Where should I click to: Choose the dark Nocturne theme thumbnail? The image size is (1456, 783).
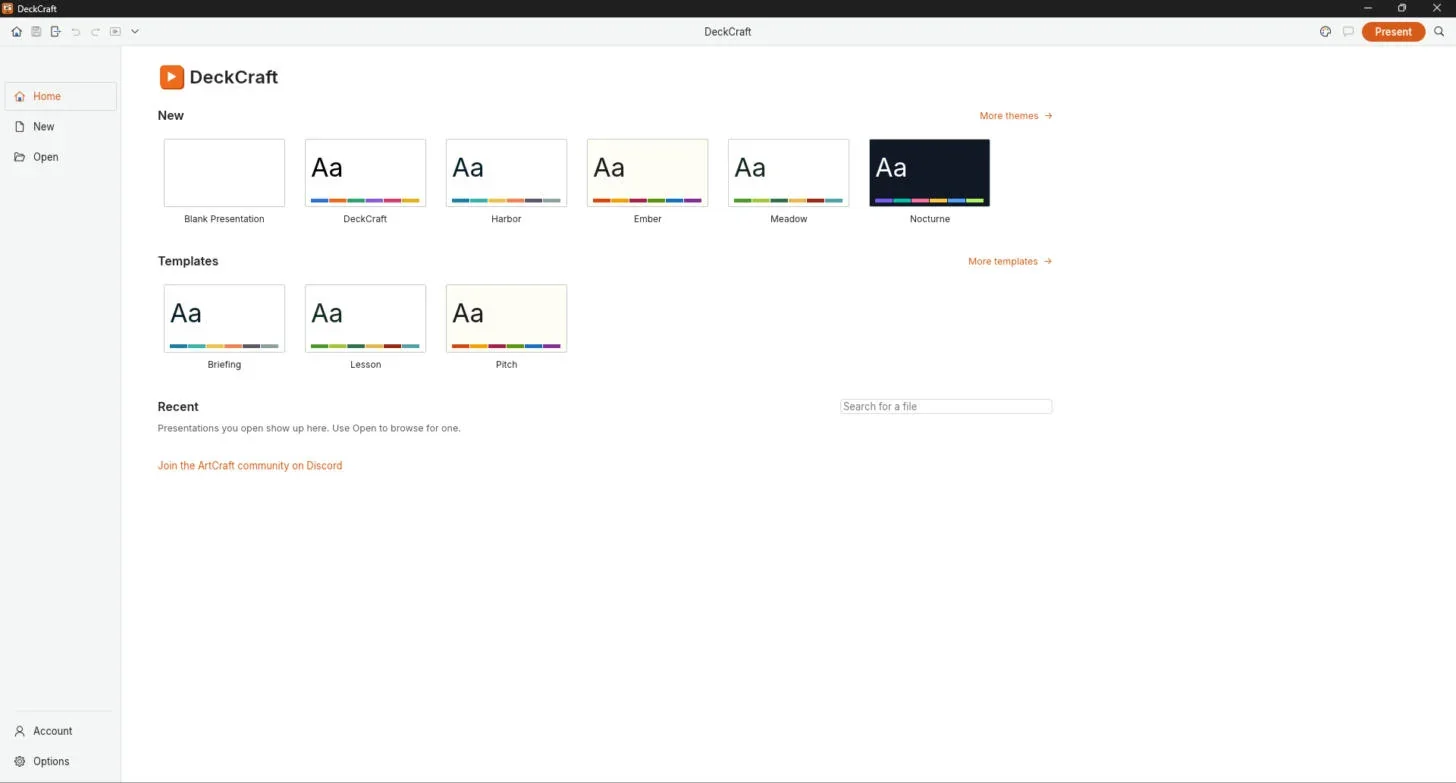[x=930, y=173]
